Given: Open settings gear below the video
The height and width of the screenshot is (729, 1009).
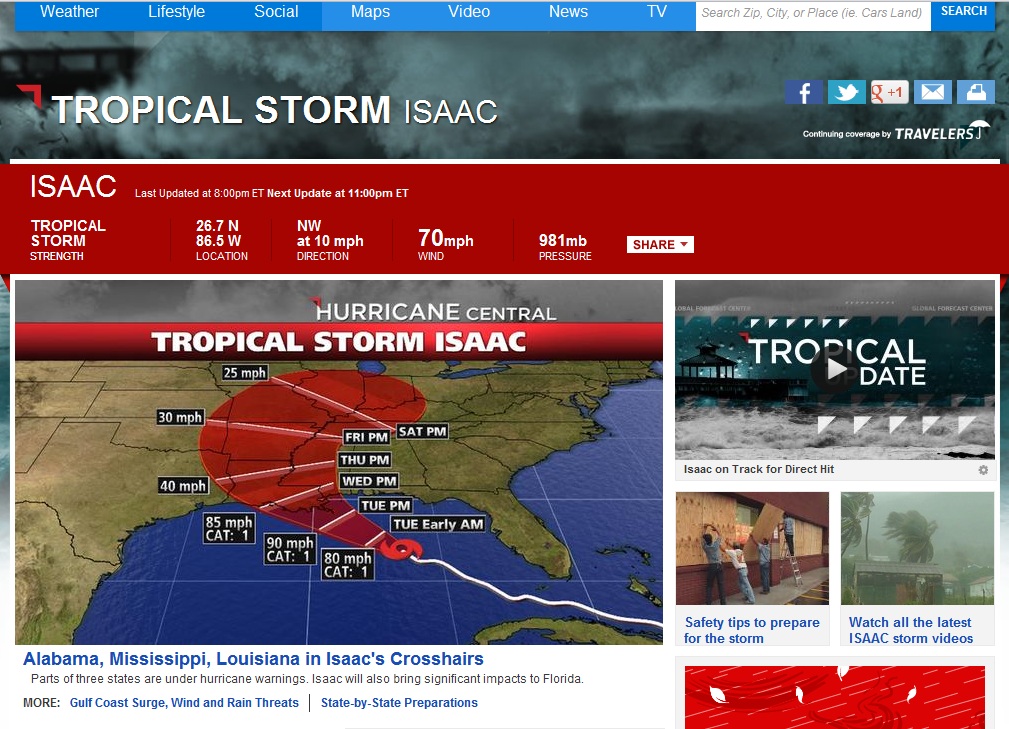Looking at the screenshot, I should (983, 470).
